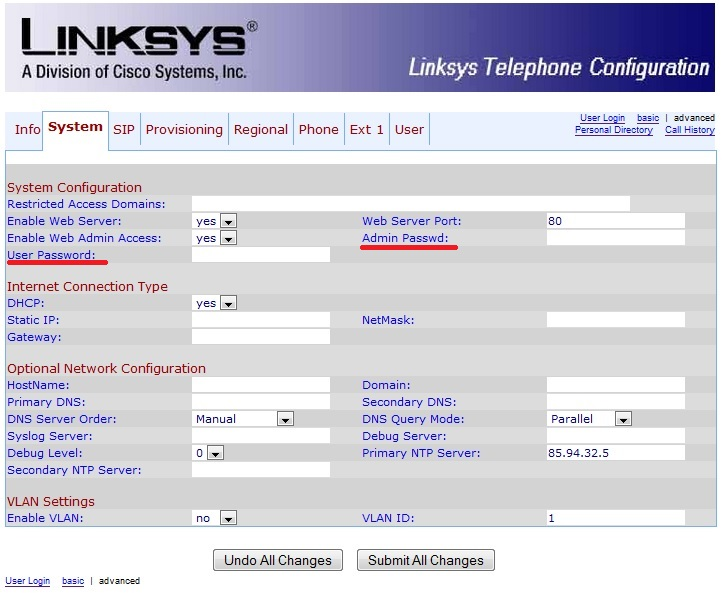Click the NetMask input field

tap(616, 320)
